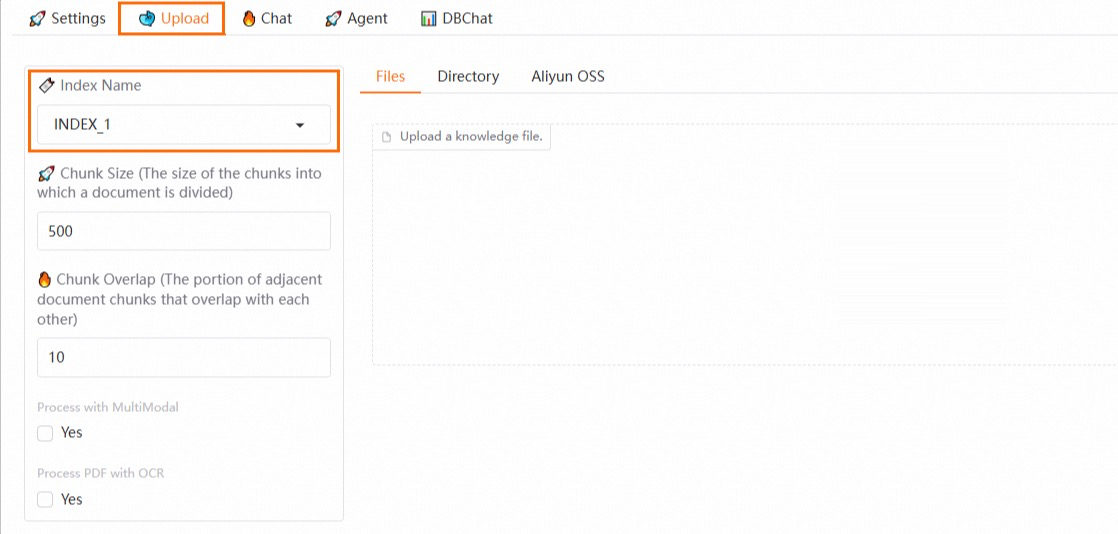Click the 'Upload a knowledge file.' label
Image resolution: width=1118 pixels, height=534 pixels.
(471, 137)
